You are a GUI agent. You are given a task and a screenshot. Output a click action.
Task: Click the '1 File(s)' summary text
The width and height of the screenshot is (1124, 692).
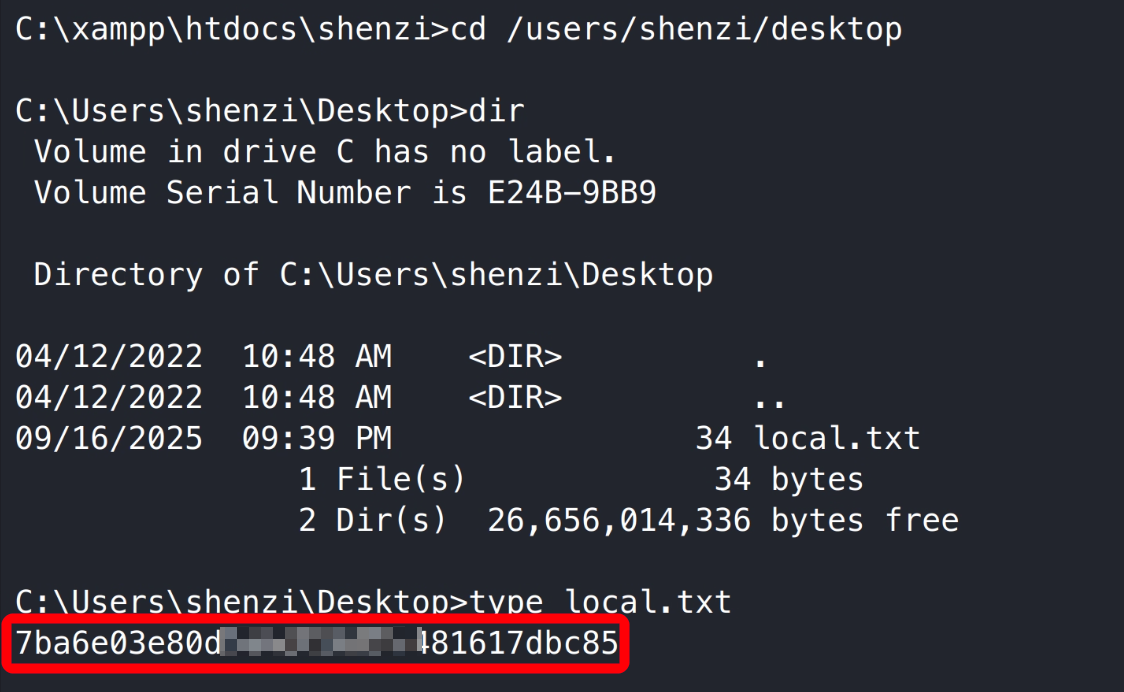tap(382, 479)
